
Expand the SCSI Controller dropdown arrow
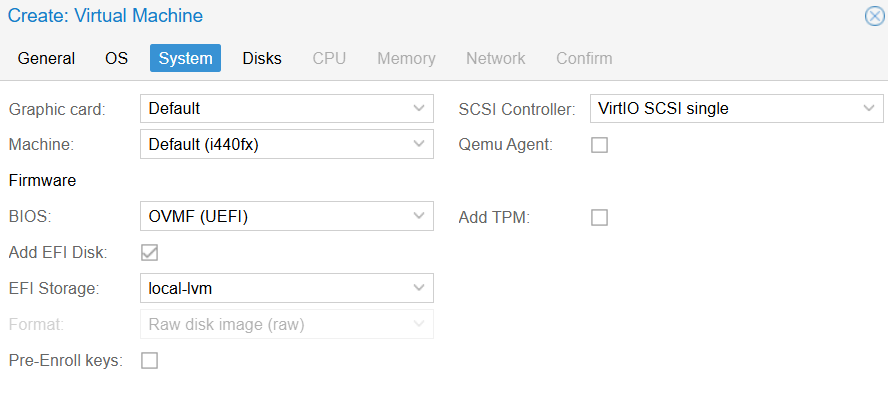[x=868, y=109]
